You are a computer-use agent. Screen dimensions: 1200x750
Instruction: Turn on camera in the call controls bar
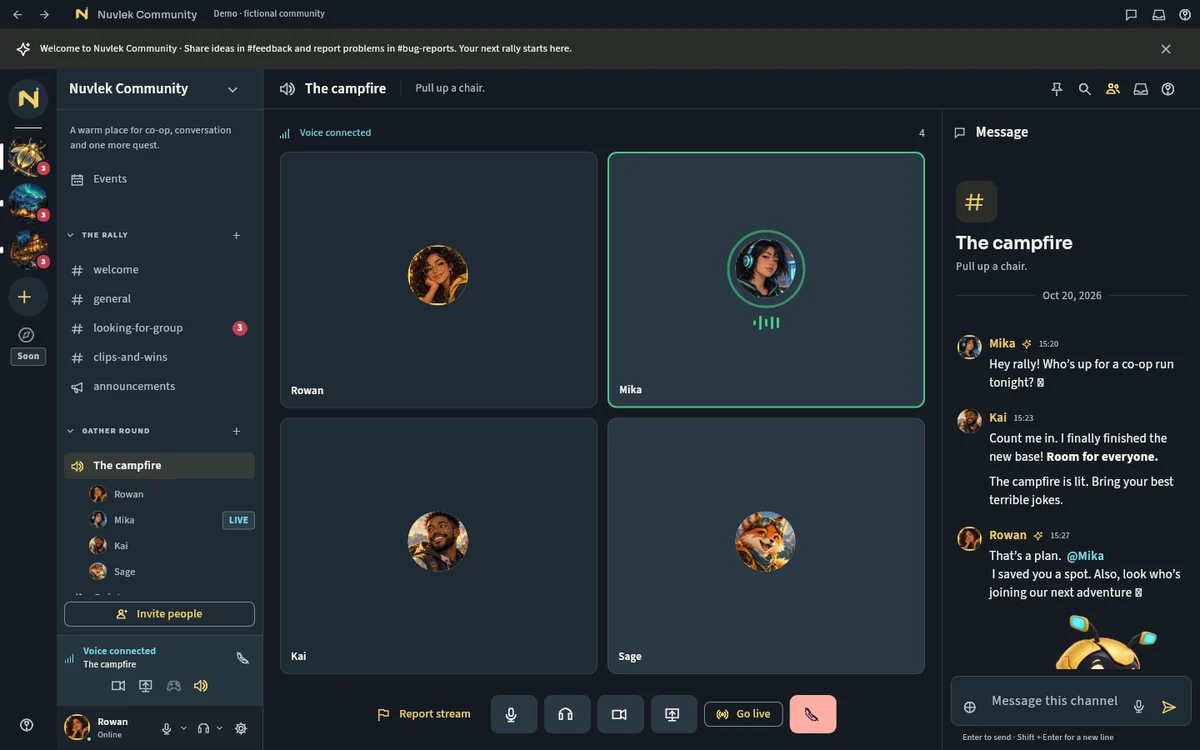(x=619, y=714)
